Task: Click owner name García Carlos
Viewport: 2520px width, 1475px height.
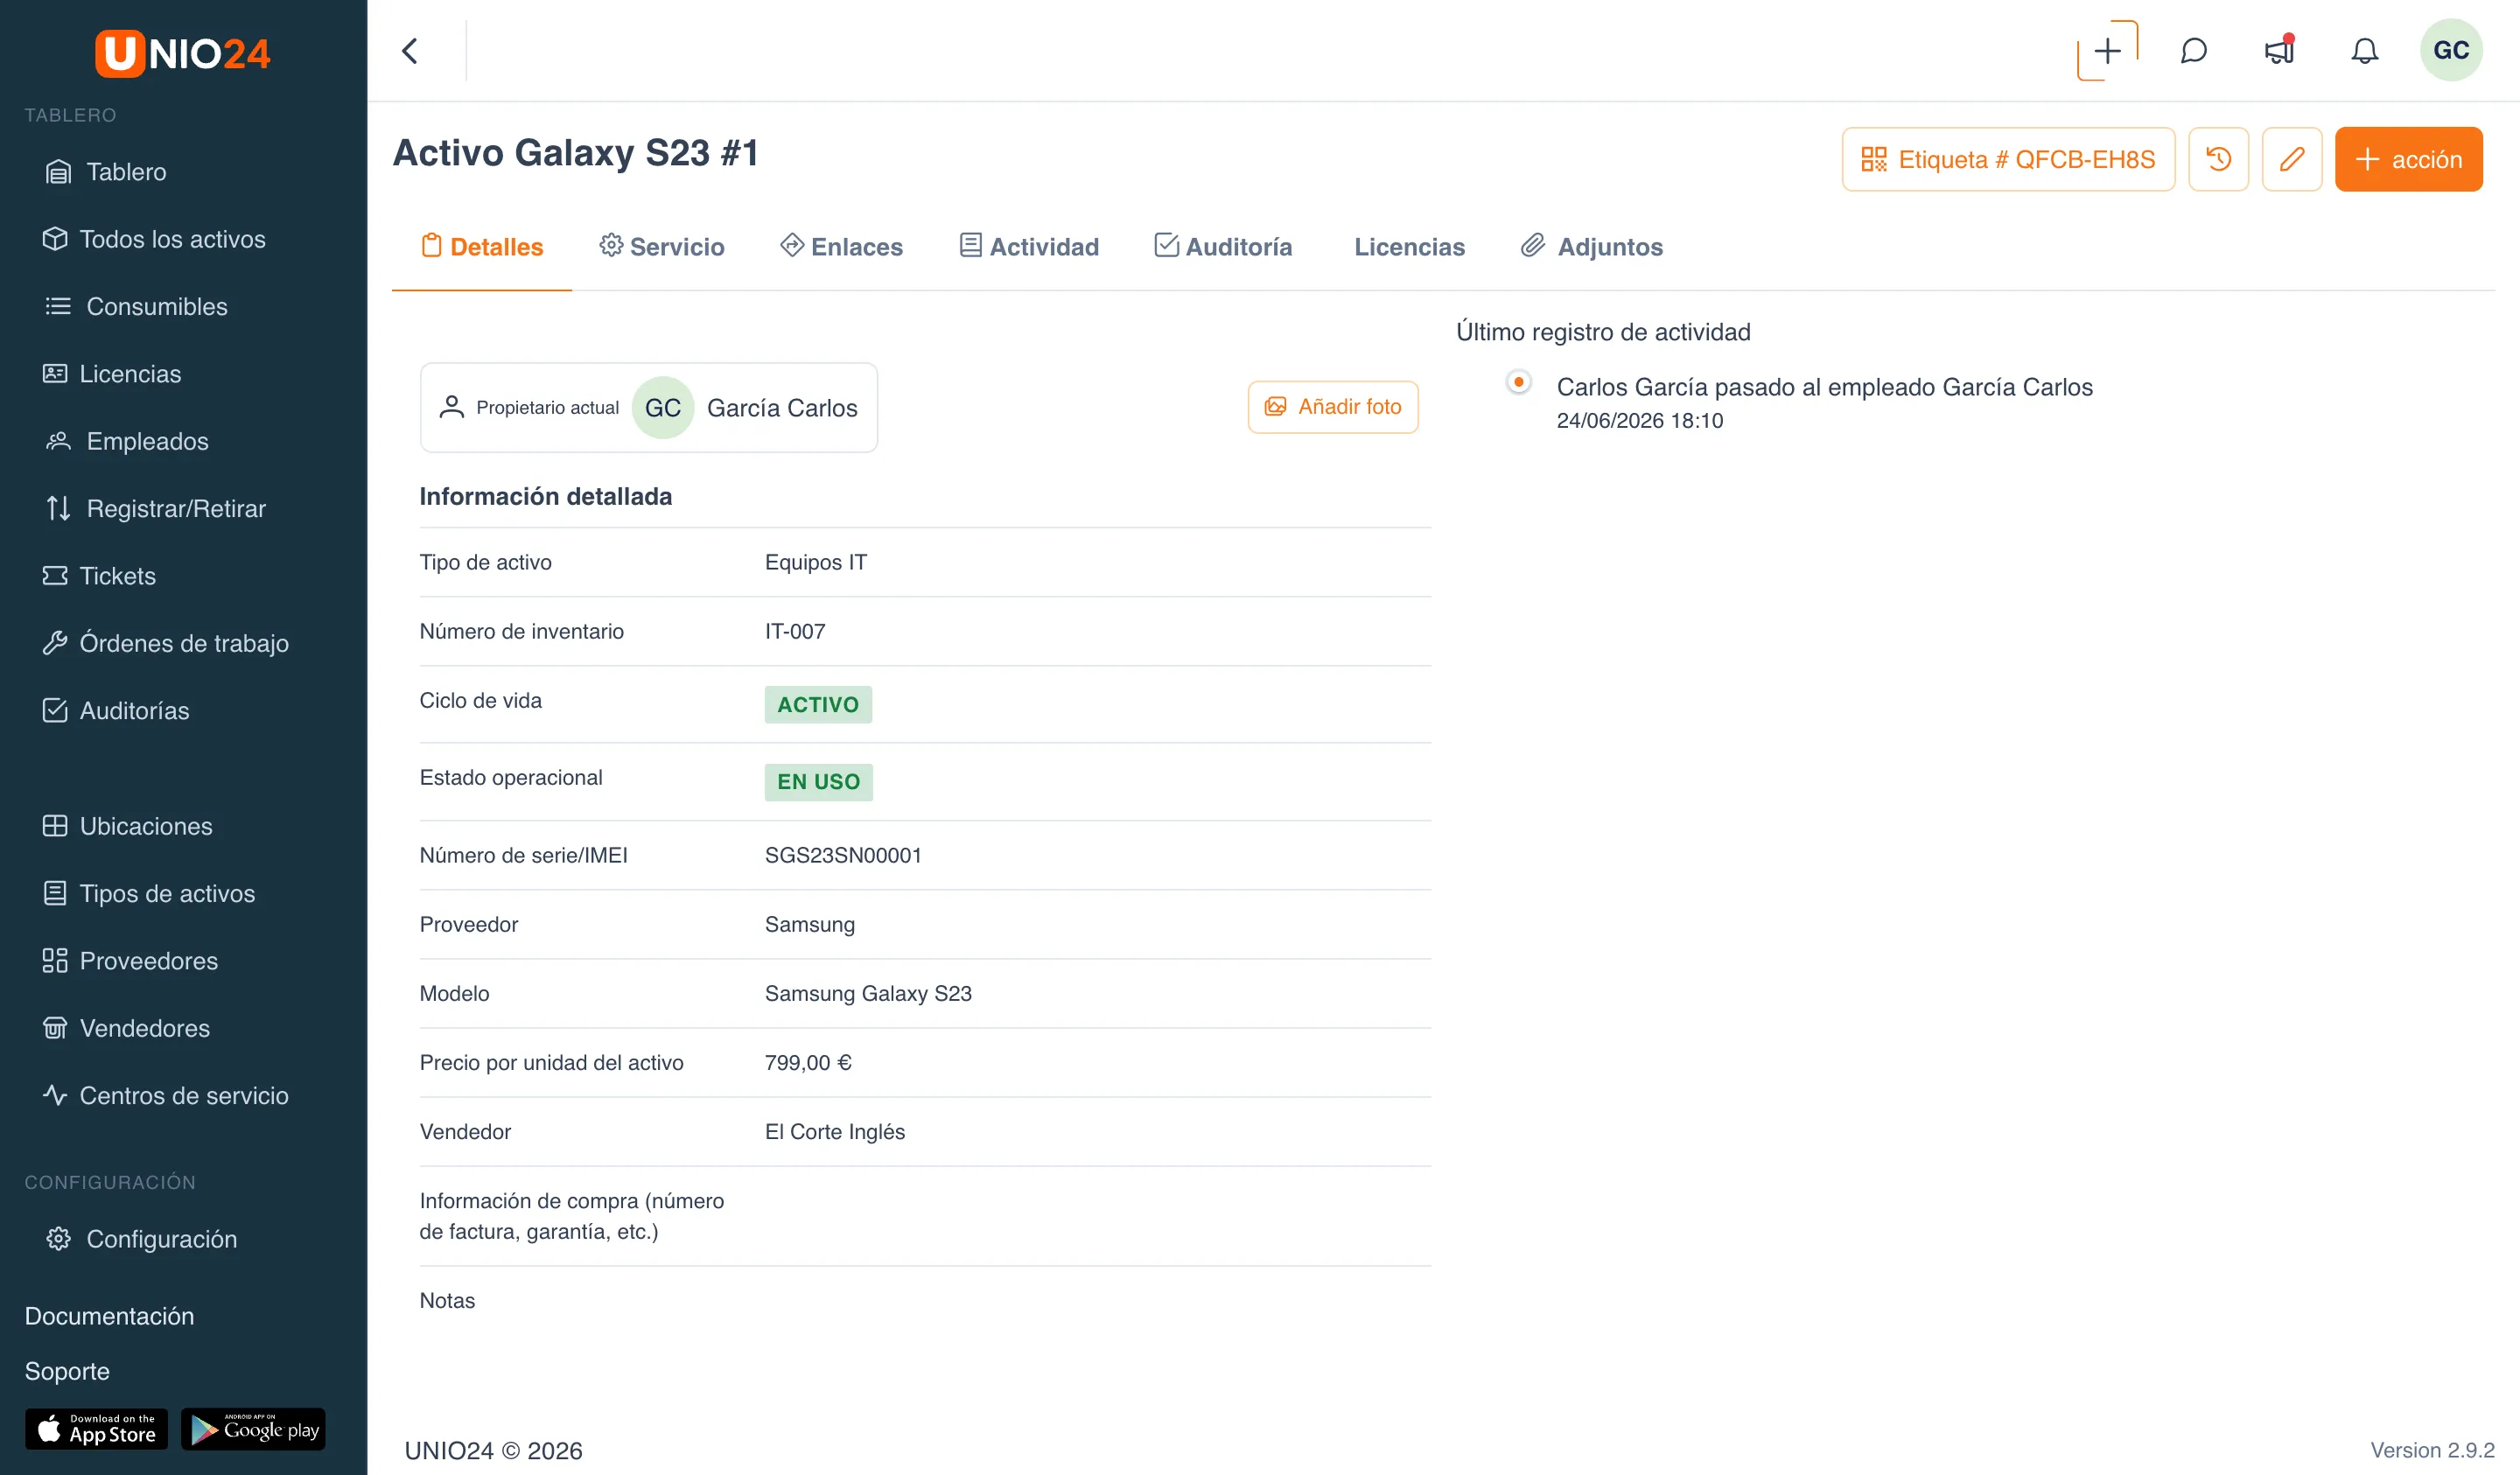Action: pos(782,408)
